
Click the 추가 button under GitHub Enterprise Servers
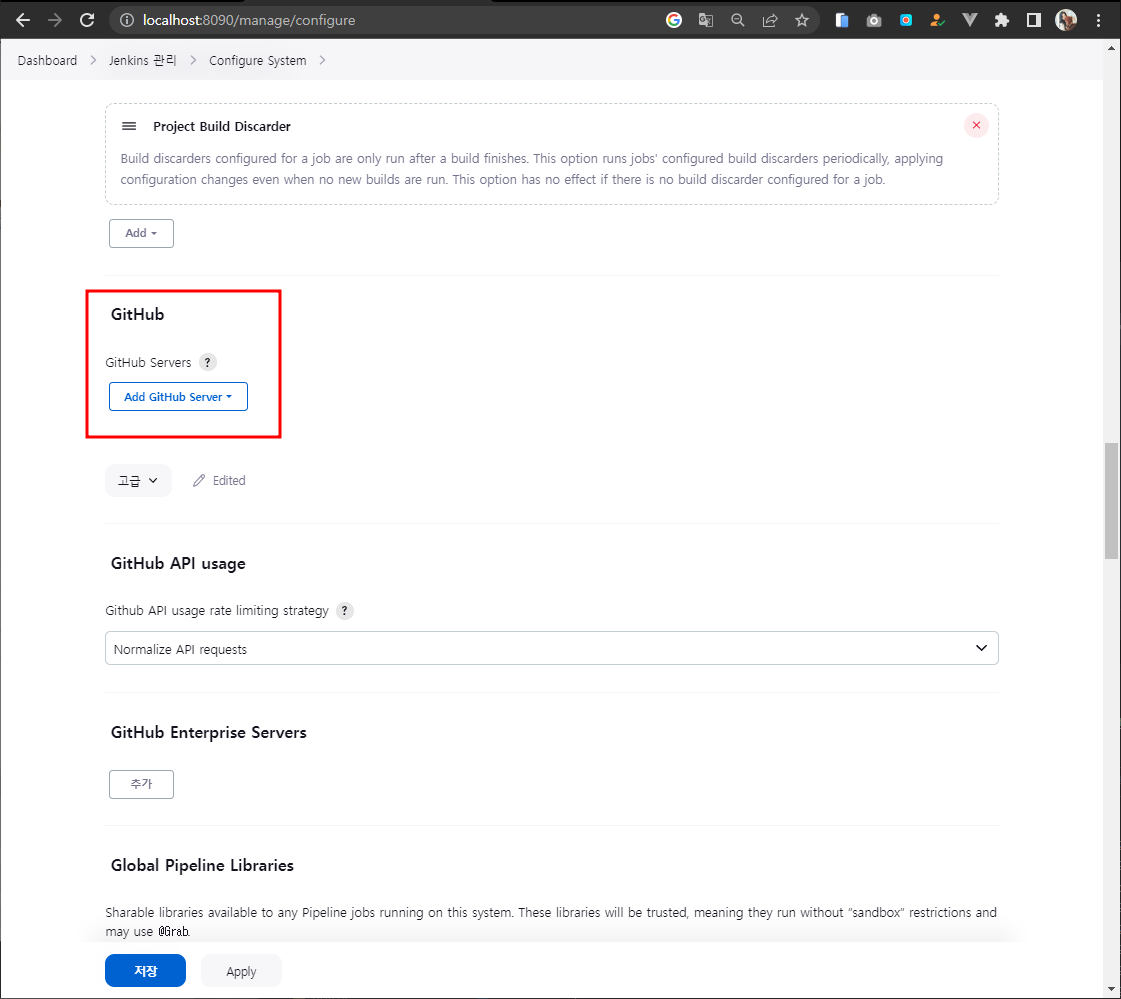point(141,784)
